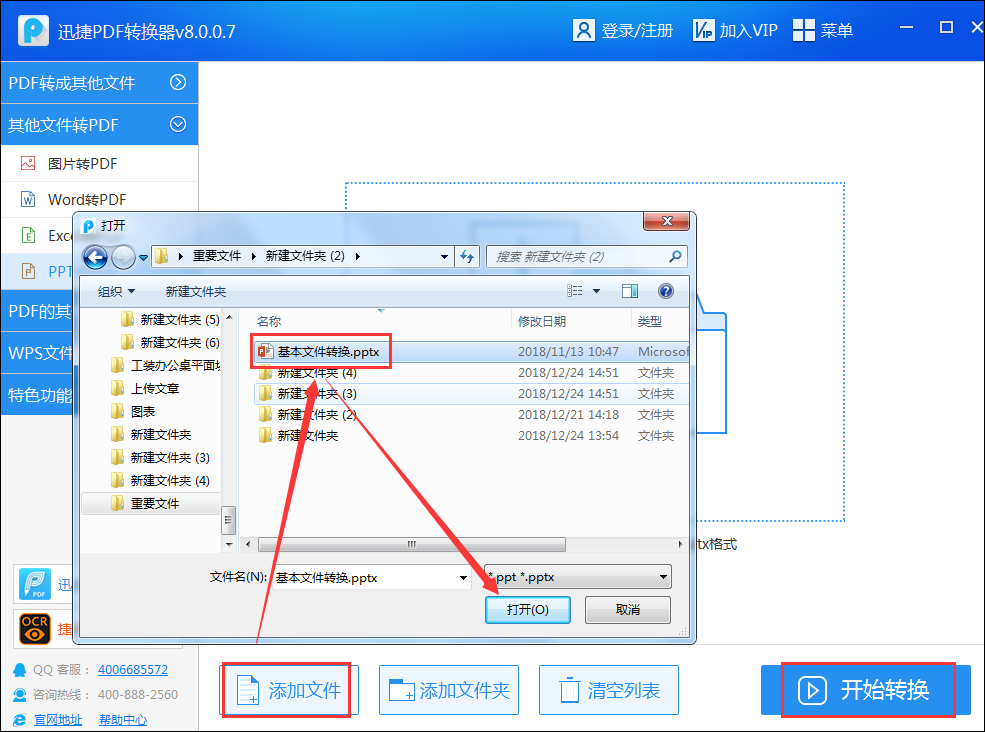Image resolution: width=985 pixels, height=732 pixels.
Task: Click the 迅捷PDF转换器 app logo
Action: (33, 30)
